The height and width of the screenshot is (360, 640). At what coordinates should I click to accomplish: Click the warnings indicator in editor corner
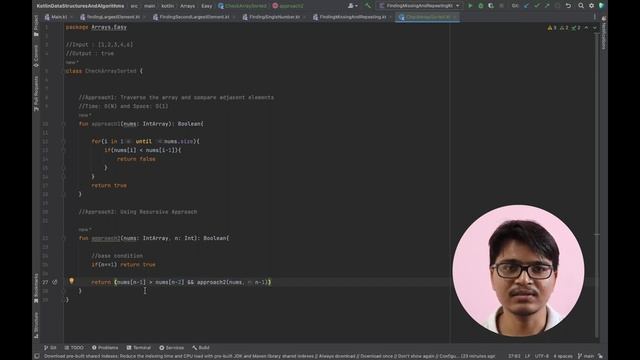click(564, 28)
